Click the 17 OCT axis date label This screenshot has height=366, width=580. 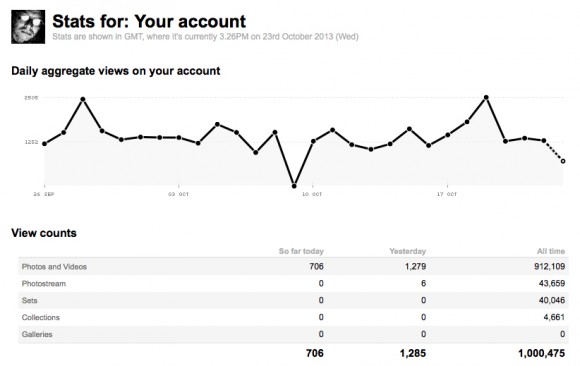point(446,194)
